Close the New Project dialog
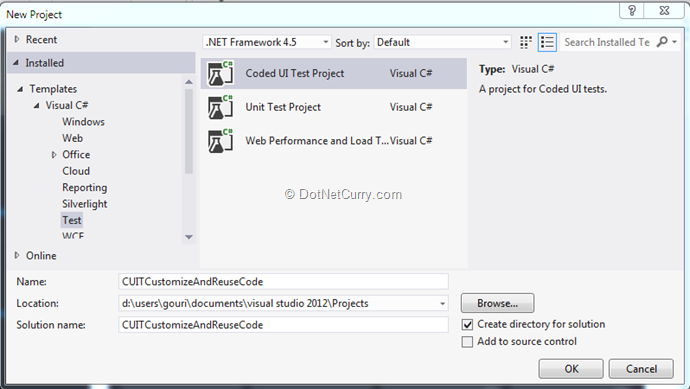Screen dimensions: 690x389 (664, 11)
